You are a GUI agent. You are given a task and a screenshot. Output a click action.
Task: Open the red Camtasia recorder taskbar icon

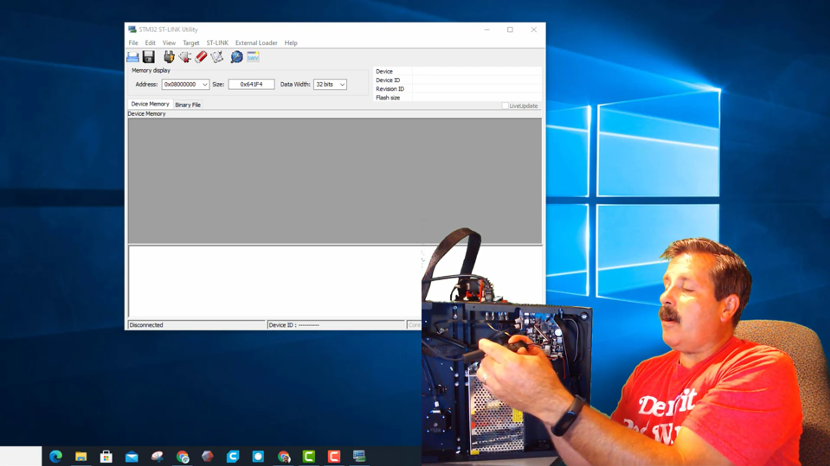(334, 456)
